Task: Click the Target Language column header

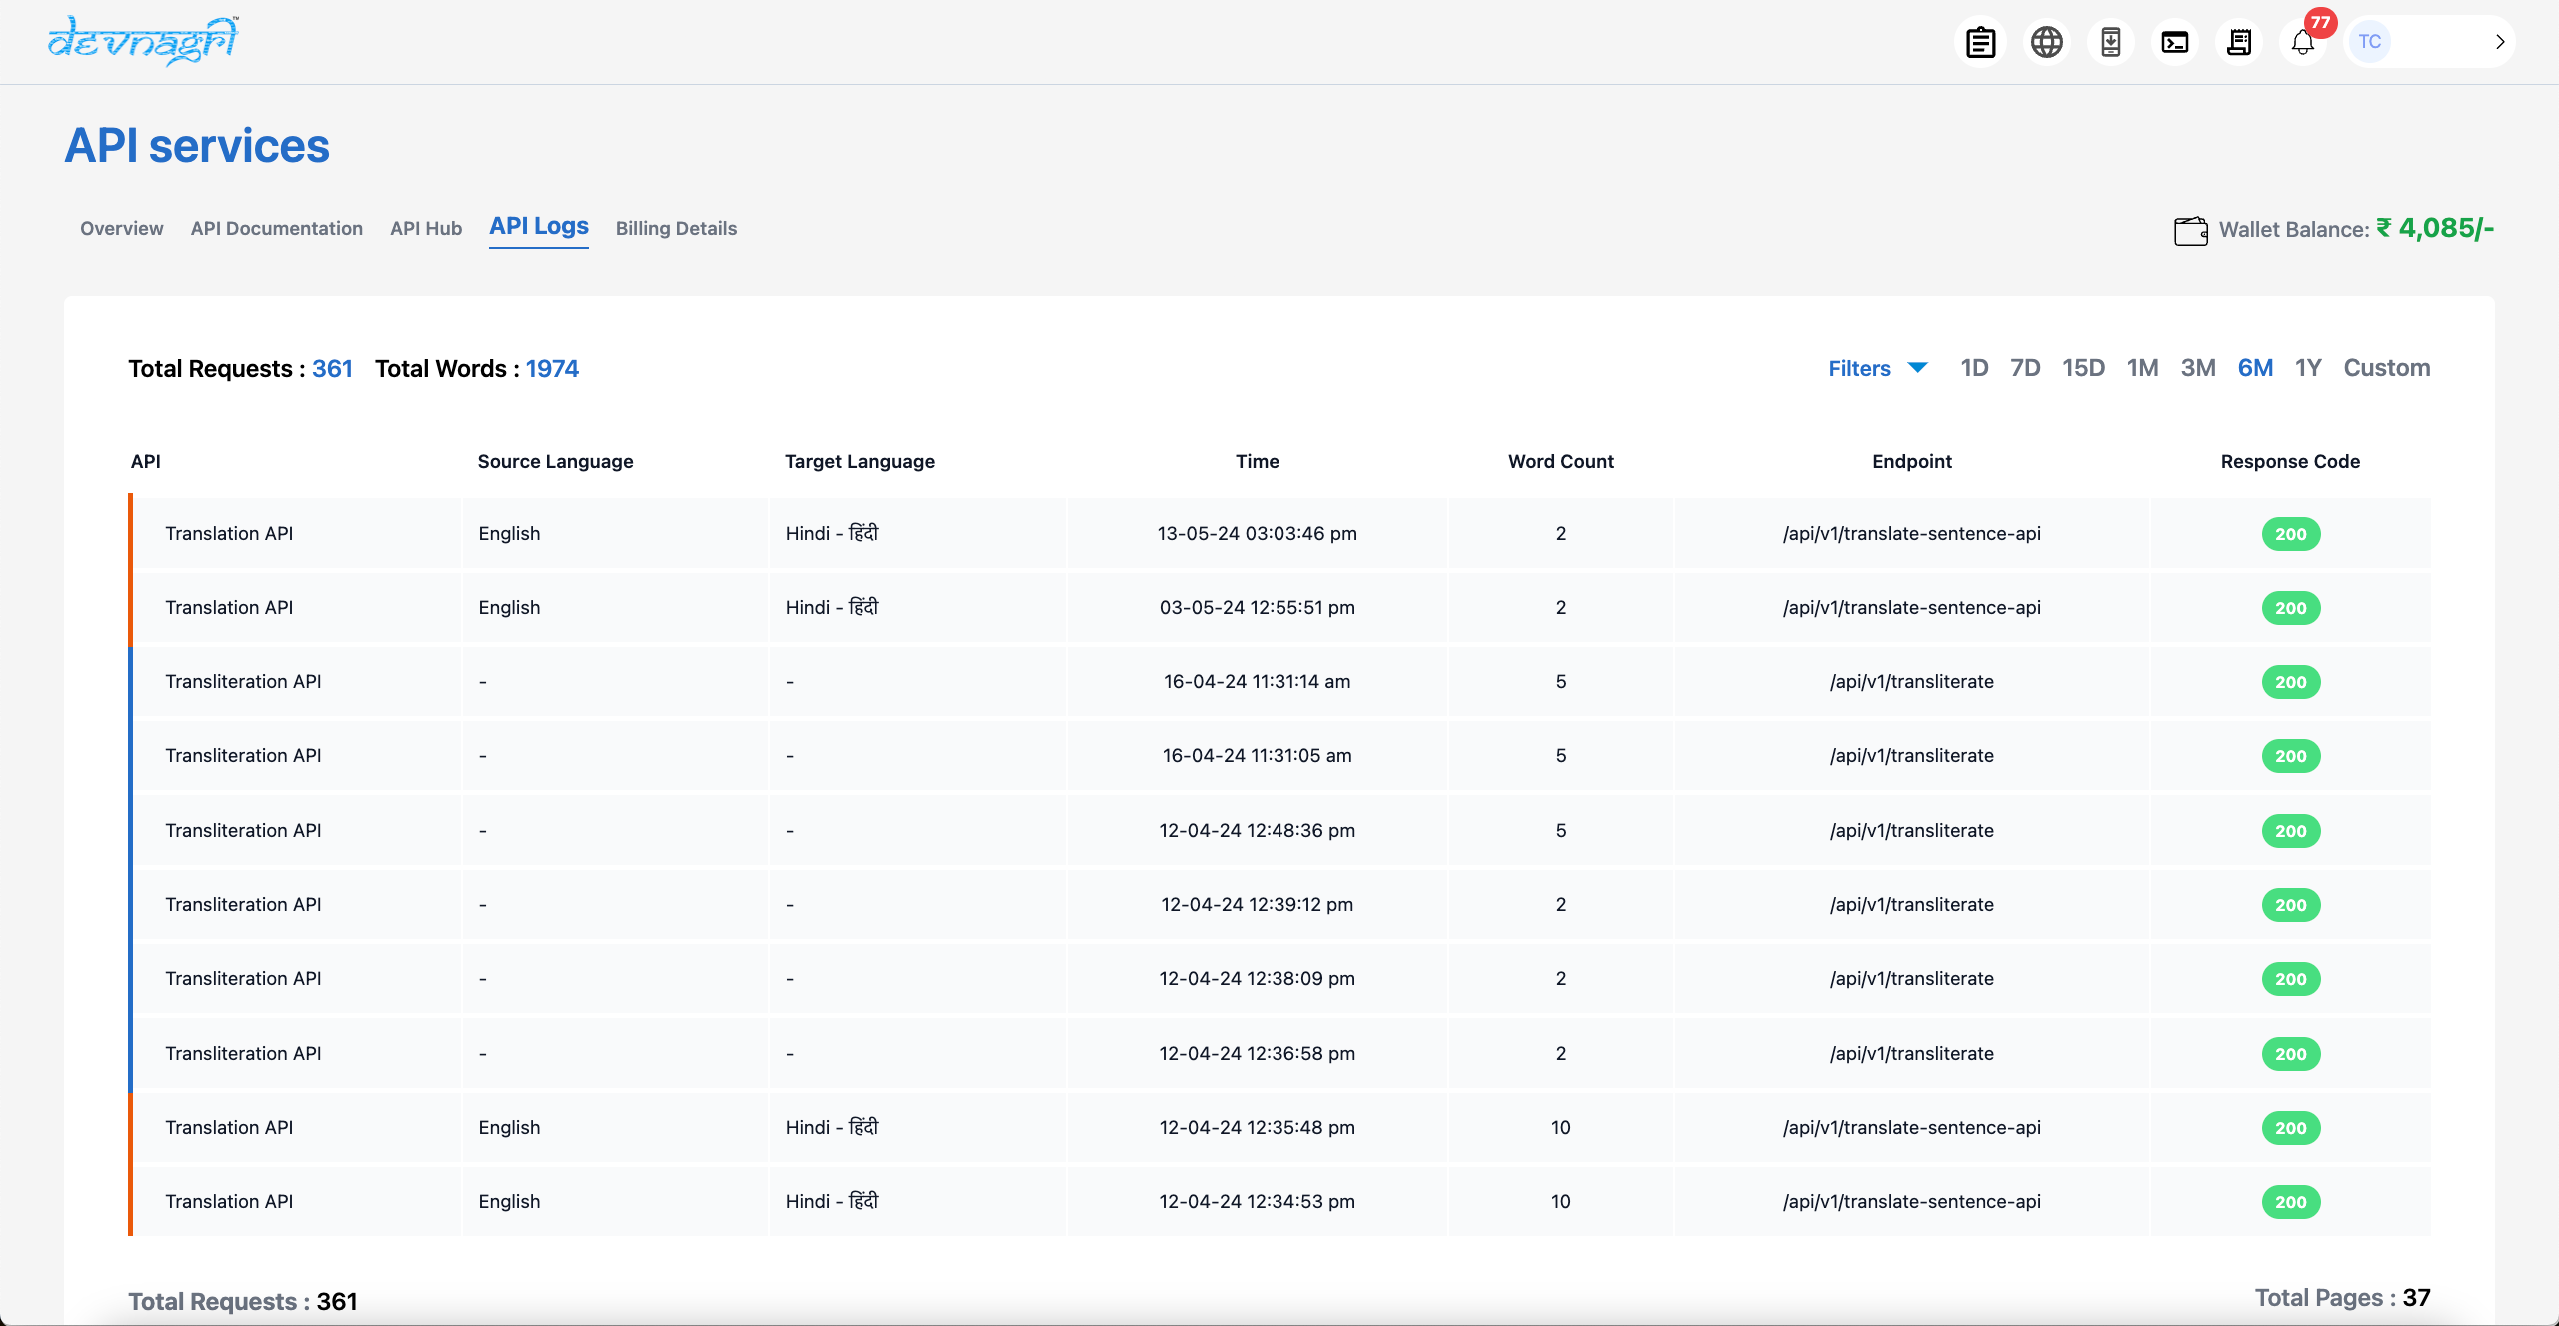Action: 859,461
